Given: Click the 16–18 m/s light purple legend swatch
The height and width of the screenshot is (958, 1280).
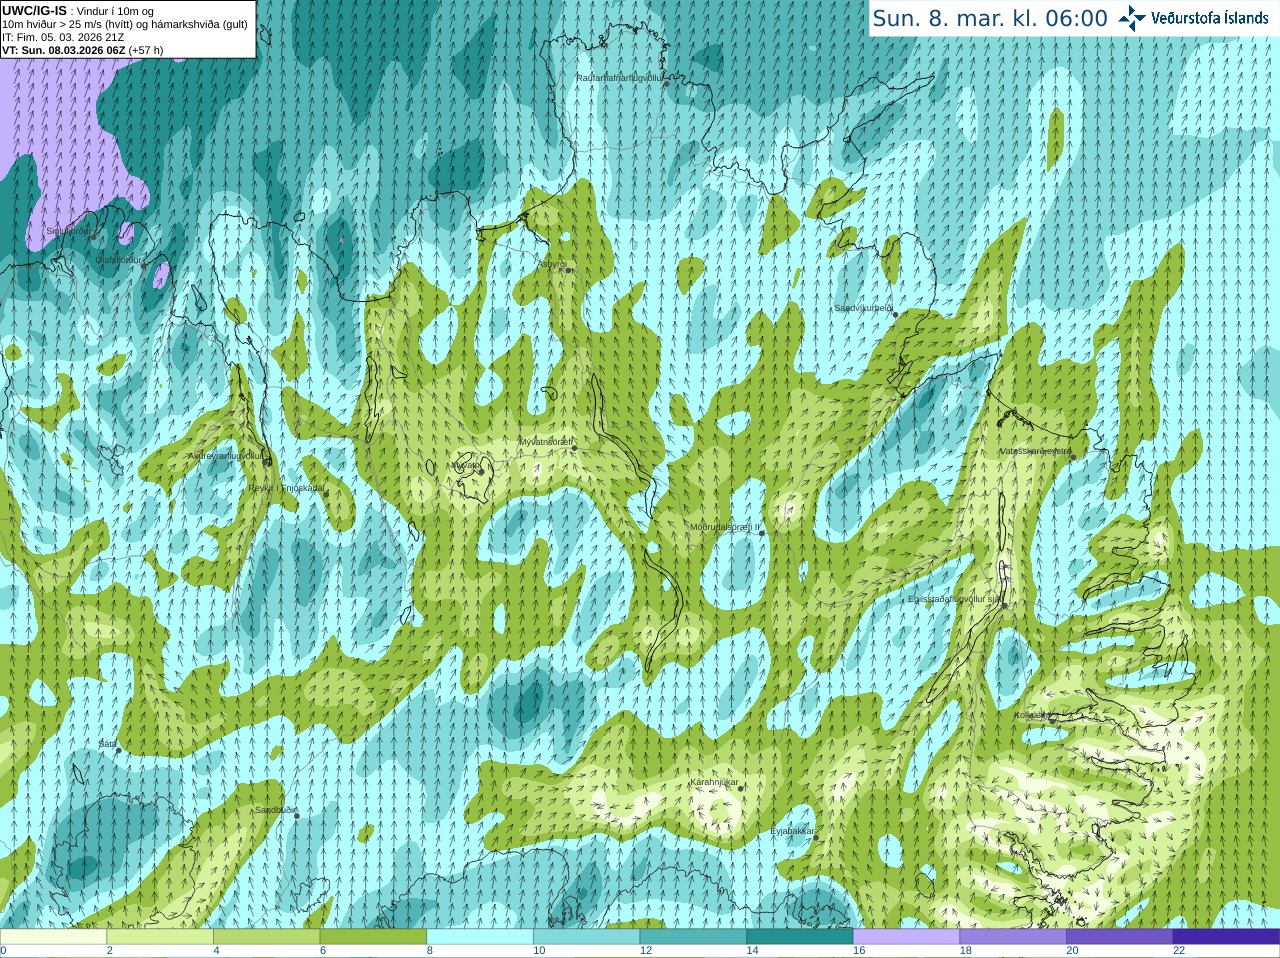Looking at the screenshot, I should [x=906, y=937].
